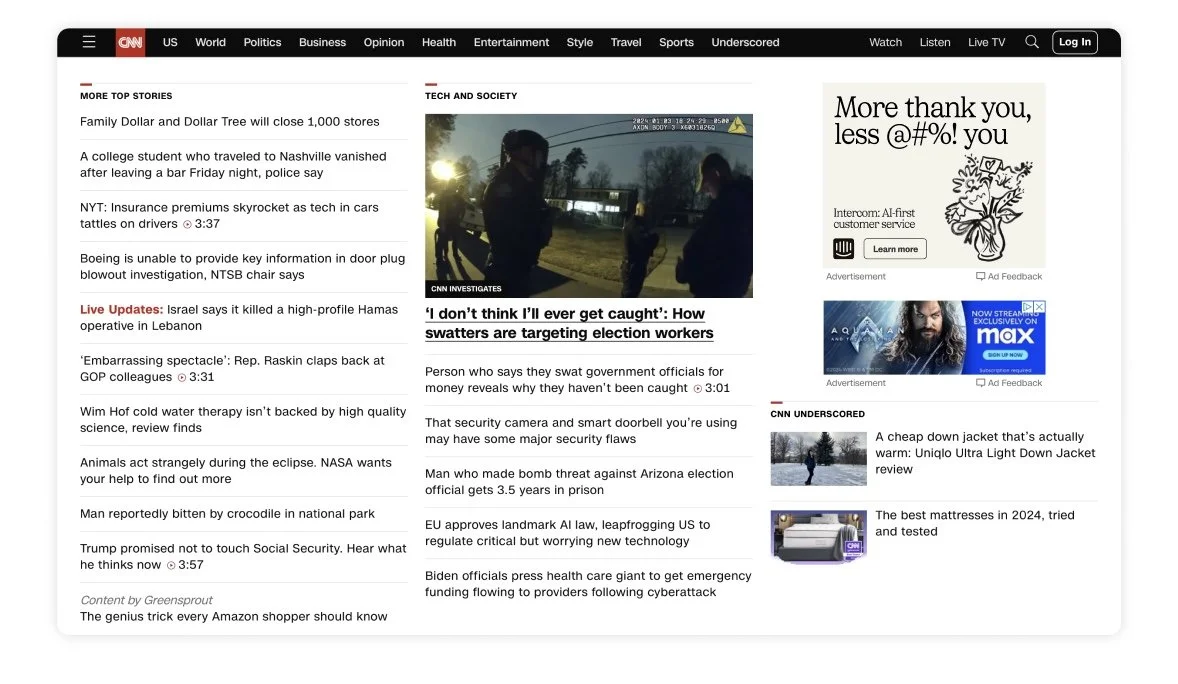Screen dimensions: 1178x684
Task: Open Live TV
Action: pos(986,42)
